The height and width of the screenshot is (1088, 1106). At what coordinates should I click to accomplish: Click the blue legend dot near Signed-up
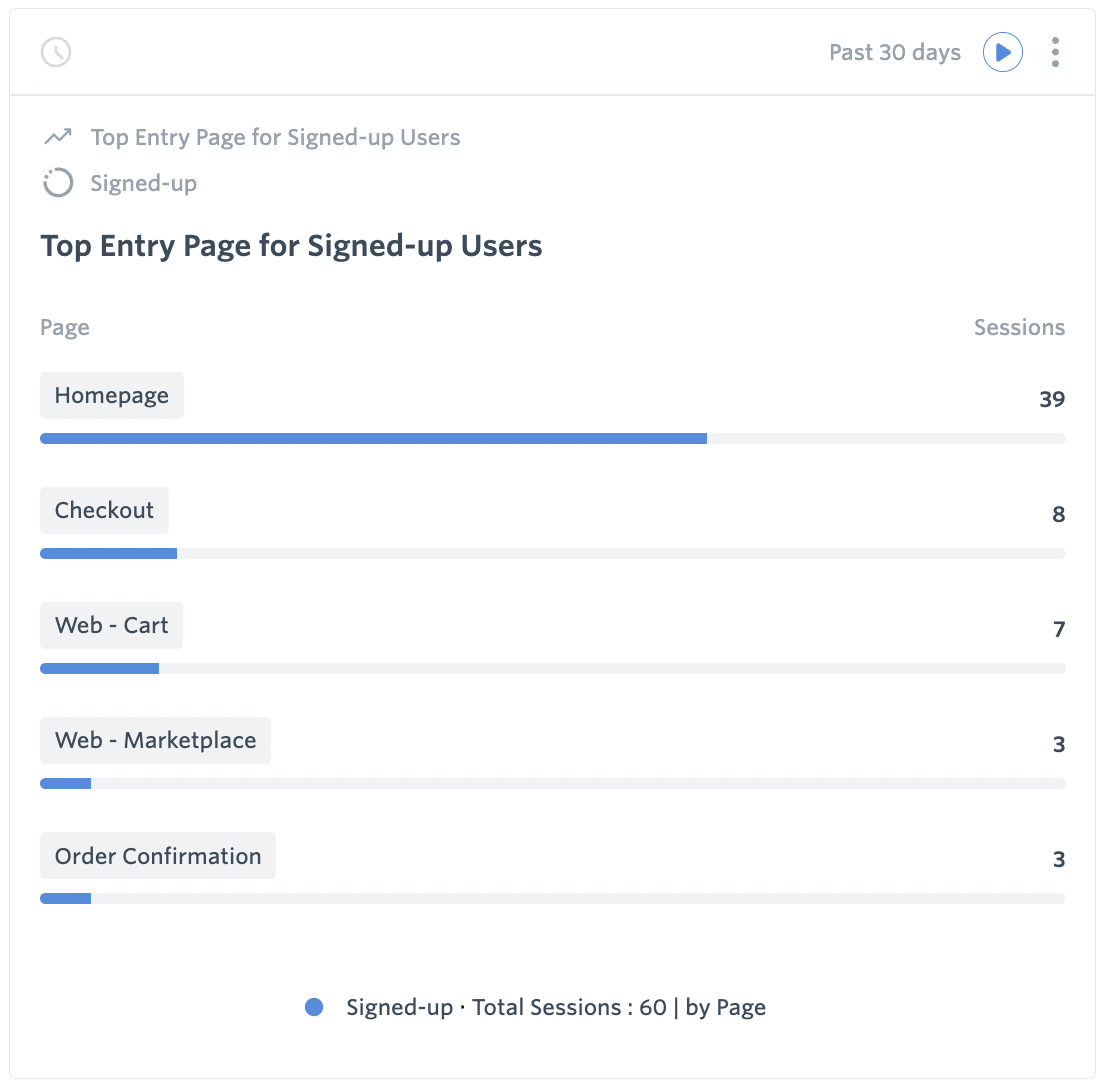click(x=314, y=1008)
